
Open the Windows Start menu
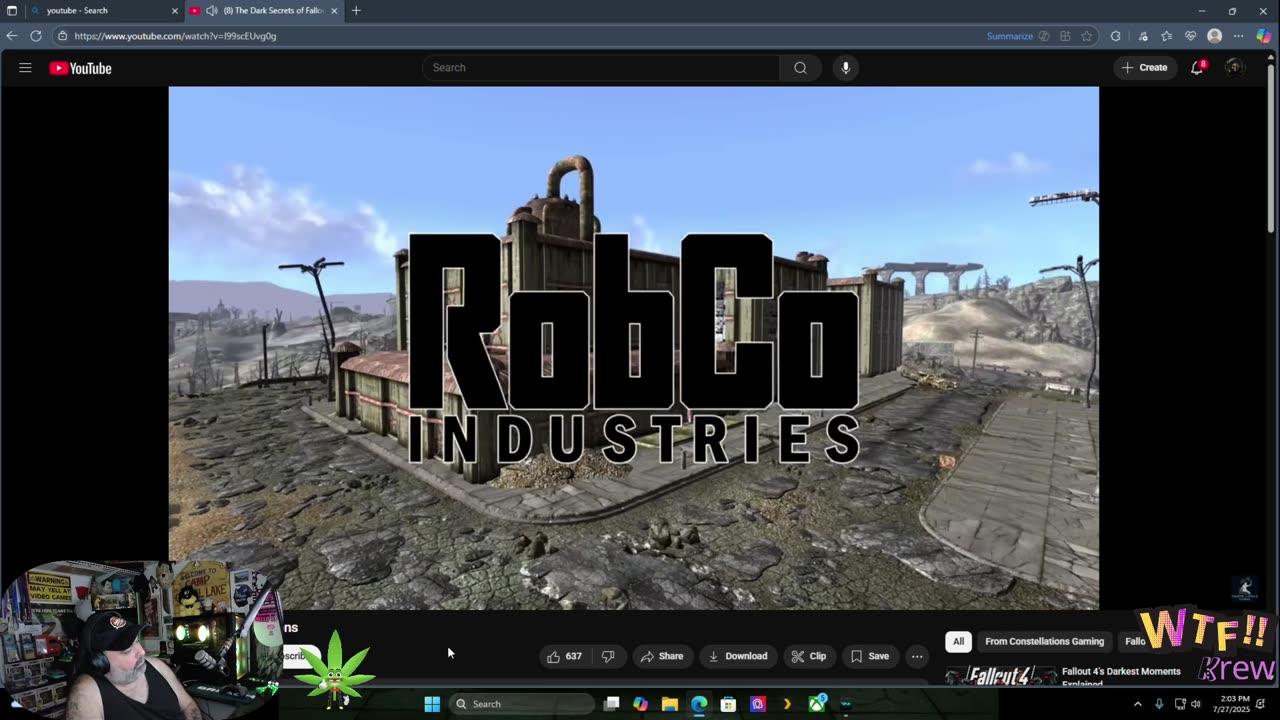[x=432, y=704]
